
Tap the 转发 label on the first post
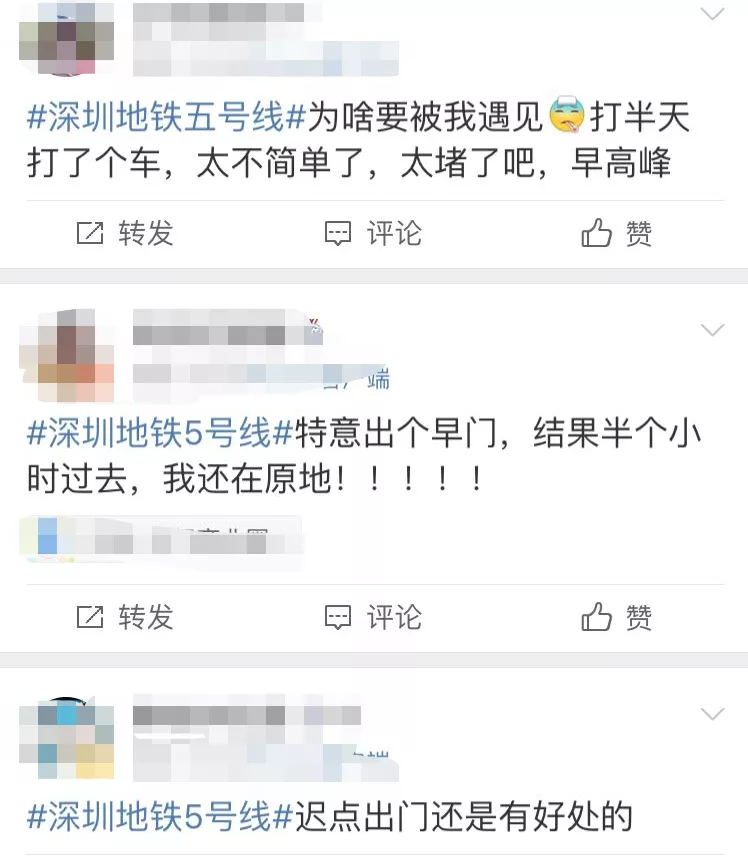(x=146, y=234)
